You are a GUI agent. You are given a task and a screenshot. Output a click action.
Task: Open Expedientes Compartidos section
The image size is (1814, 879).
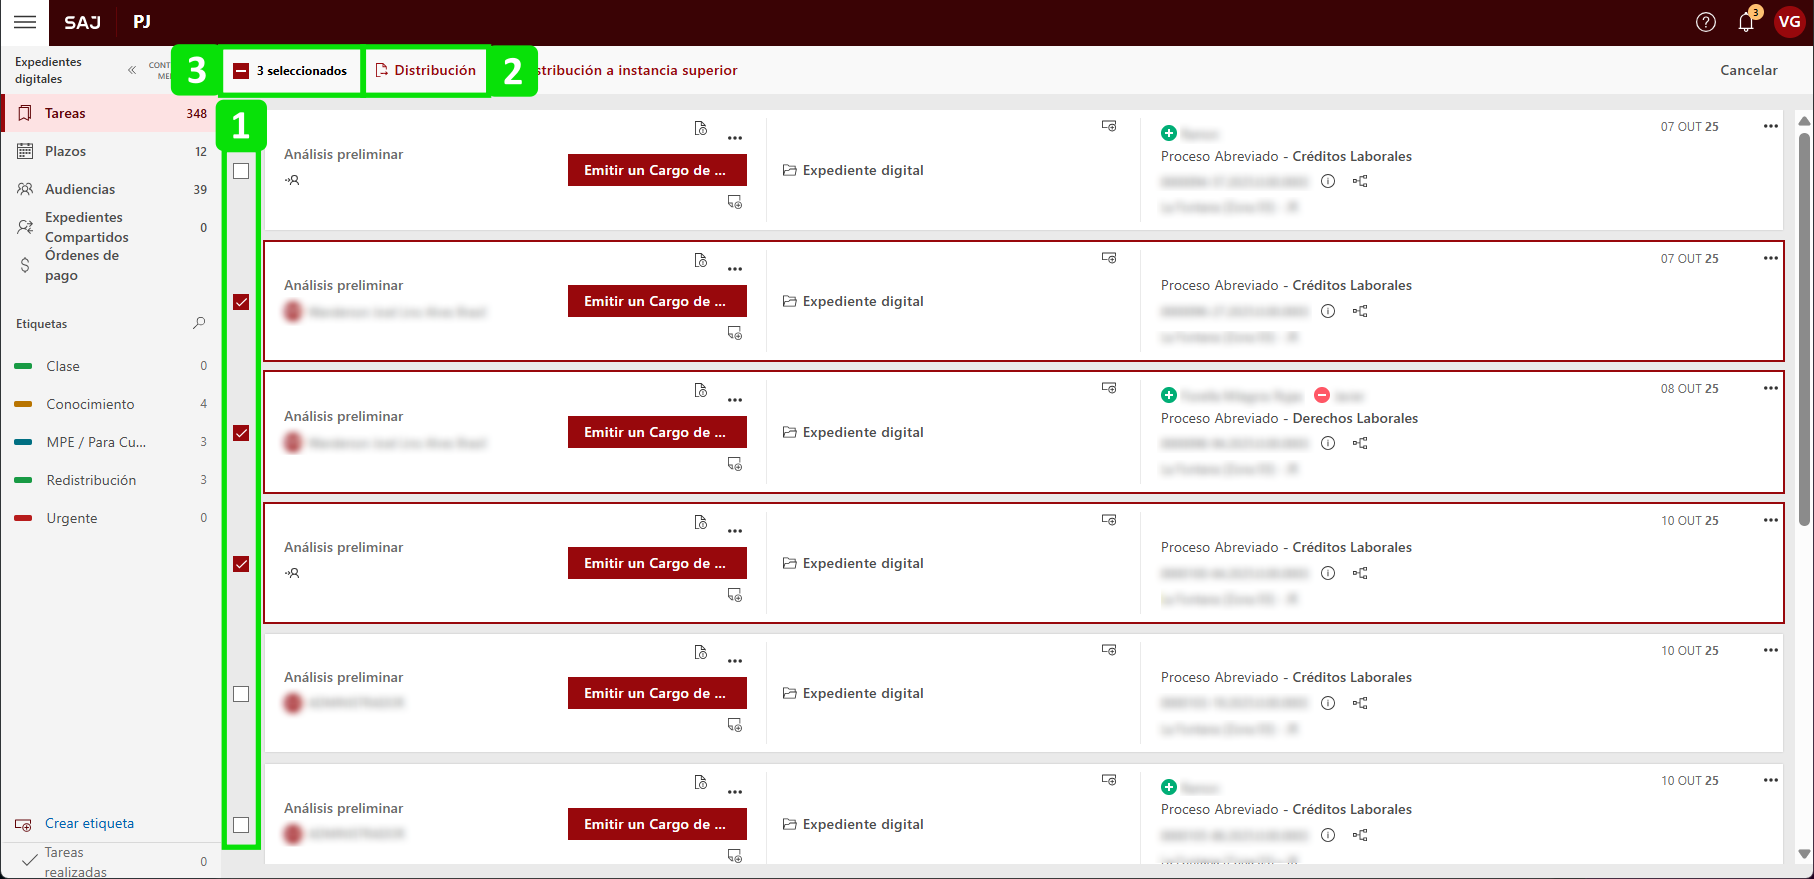tap(111, 227)
